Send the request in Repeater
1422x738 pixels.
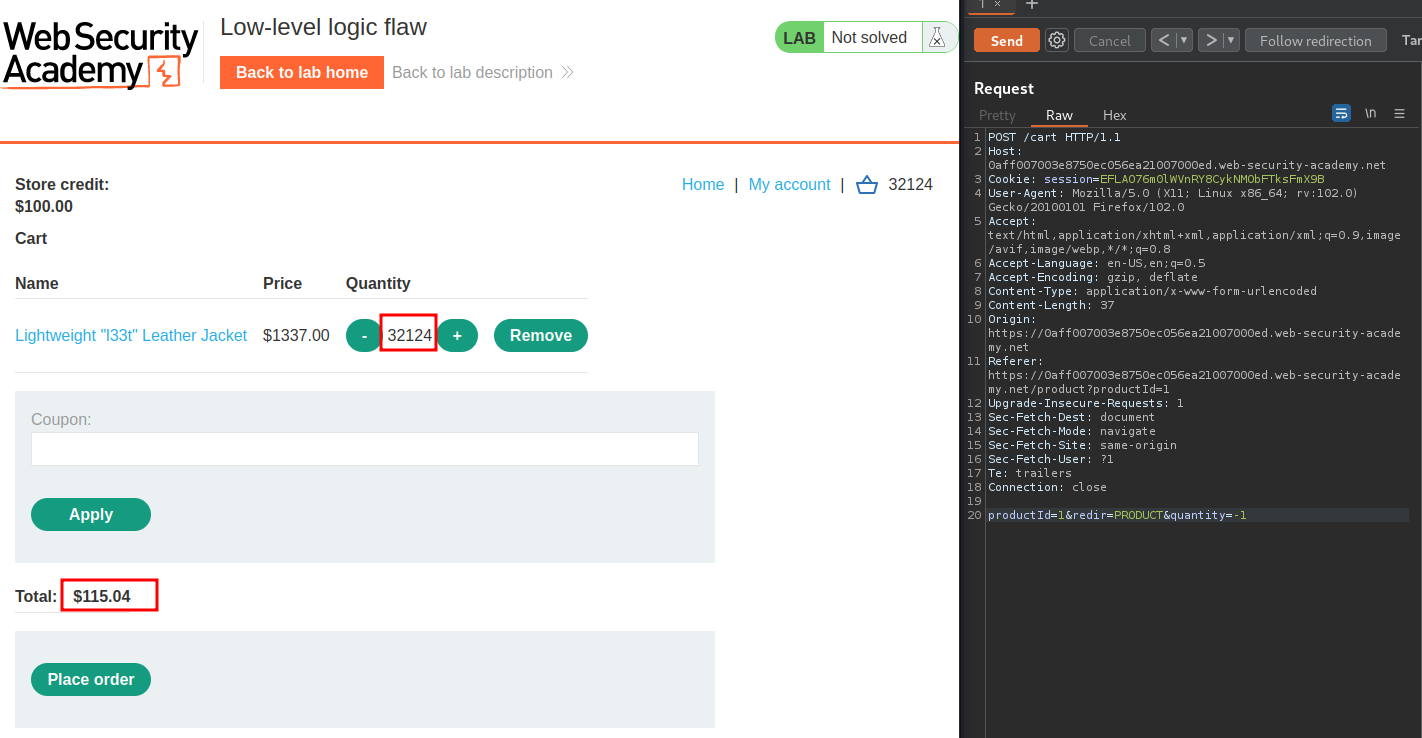[x=1006, y=40]
